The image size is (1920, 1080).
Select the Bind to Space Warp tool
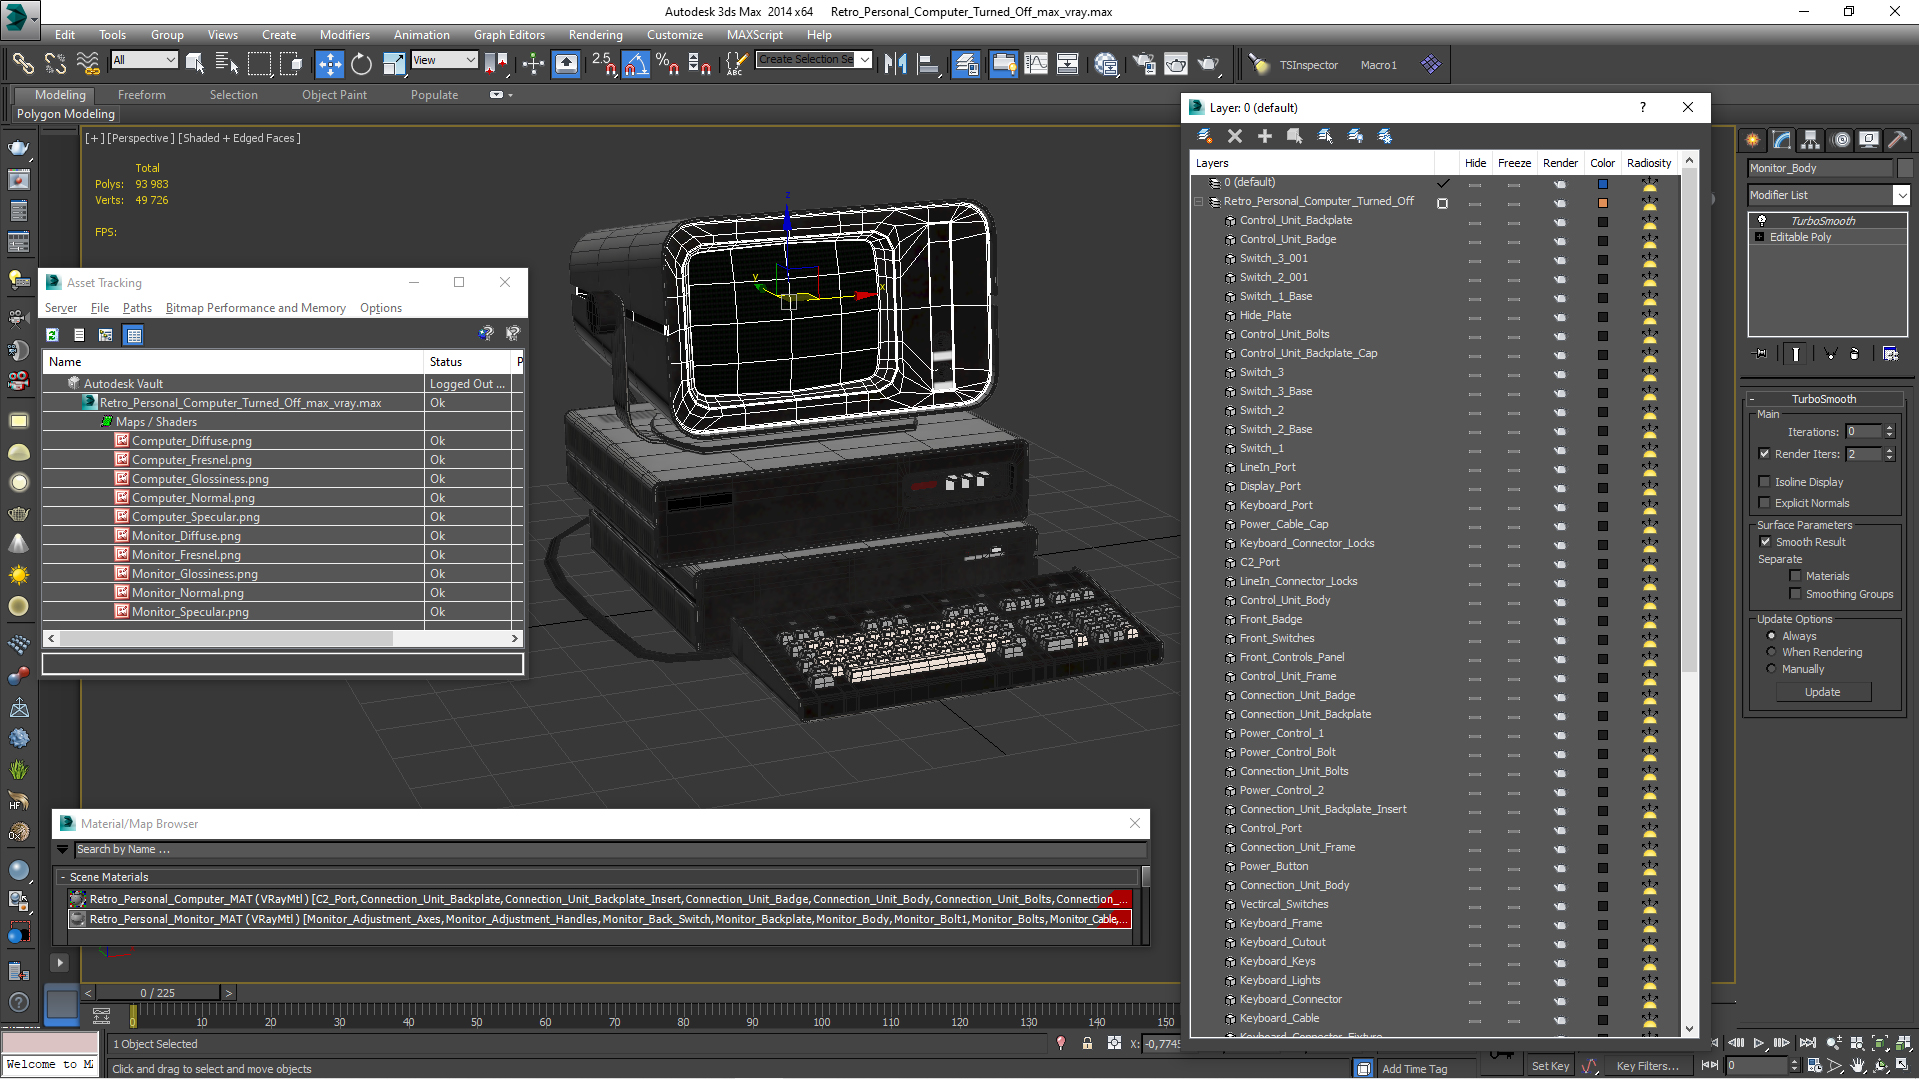[88, 64]
